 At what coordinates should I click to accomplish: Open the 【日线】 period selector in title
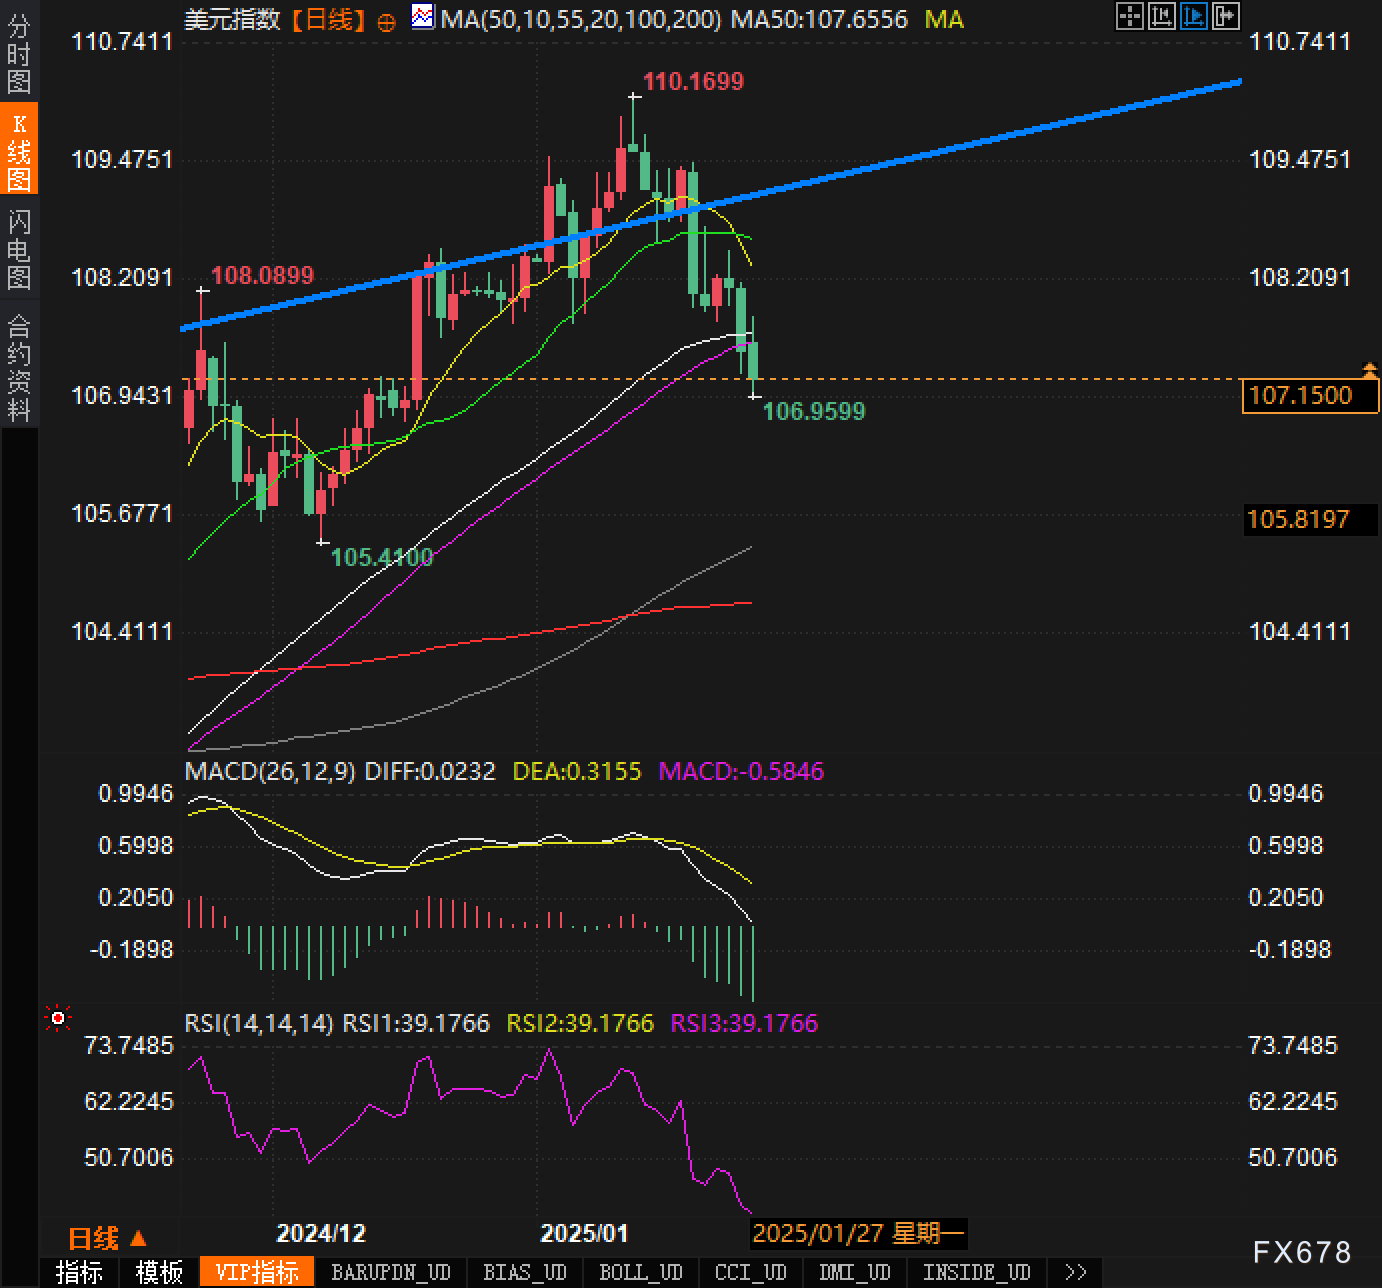click(329, 20)
